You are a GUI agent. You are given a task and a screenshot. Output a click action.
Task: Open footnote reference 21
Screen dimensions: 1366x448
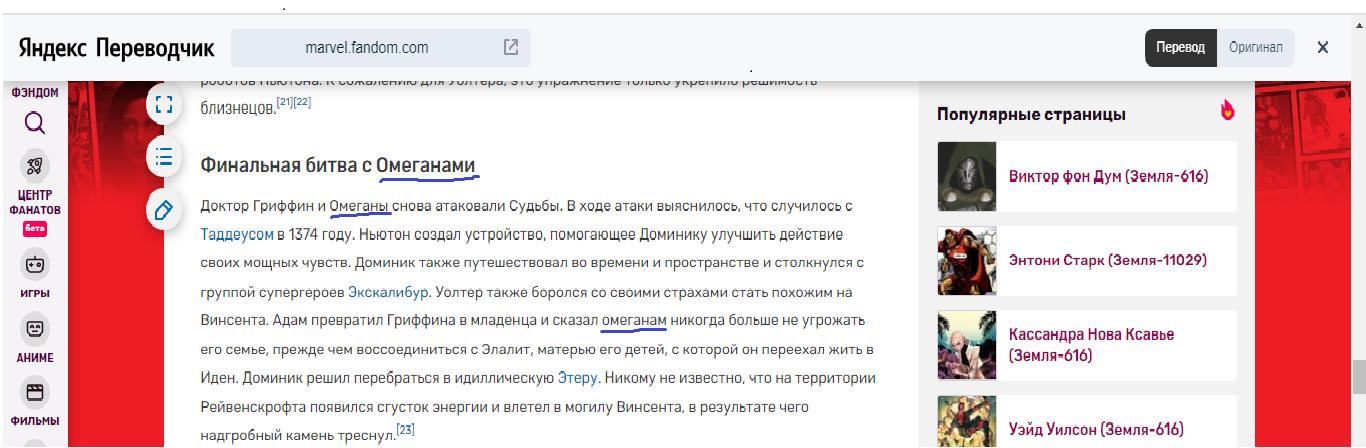pos(285,102)
